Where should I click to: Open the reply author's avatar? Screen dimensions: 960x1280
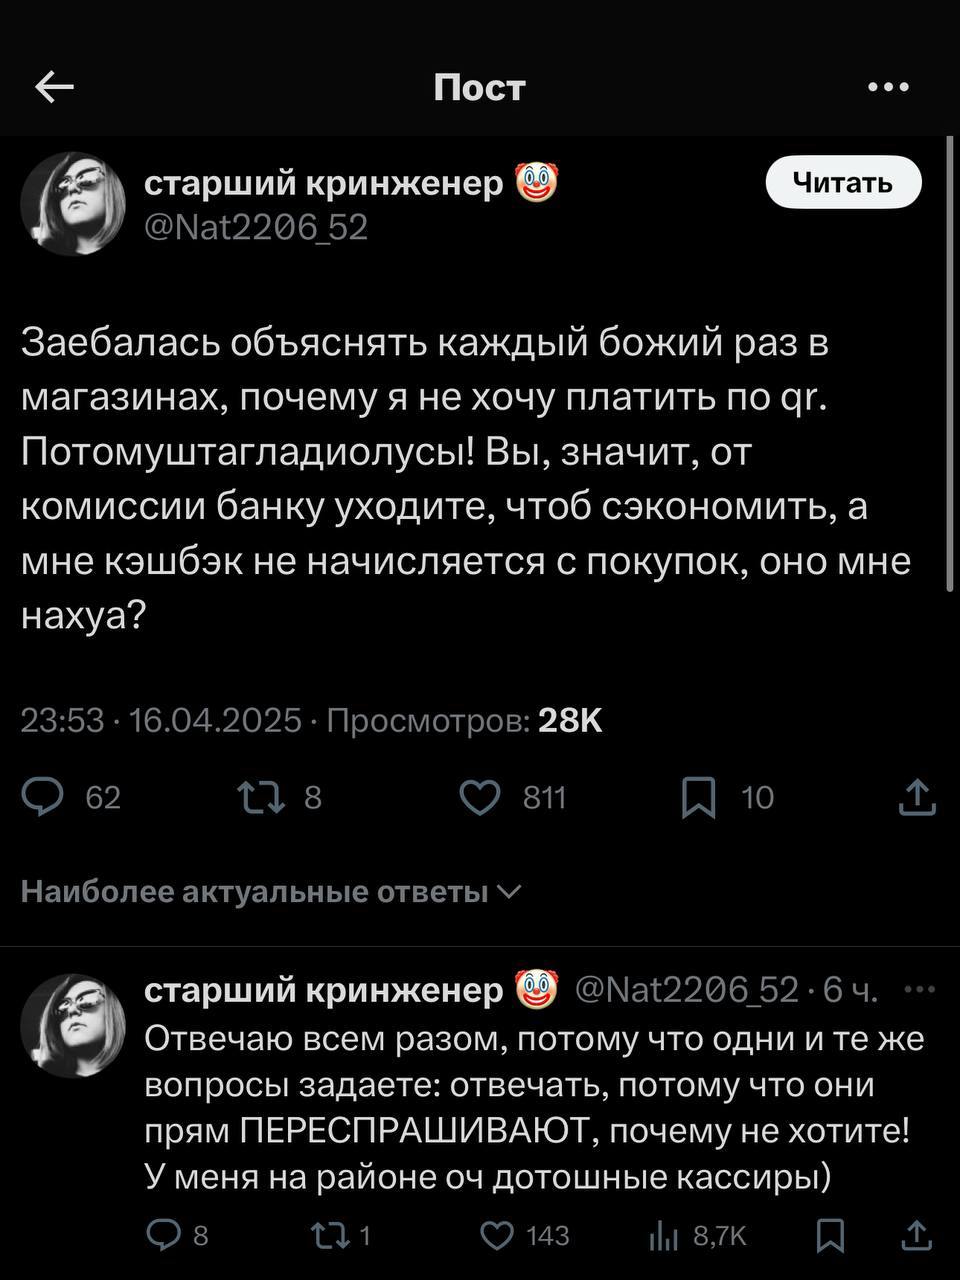click(72, 1026)
